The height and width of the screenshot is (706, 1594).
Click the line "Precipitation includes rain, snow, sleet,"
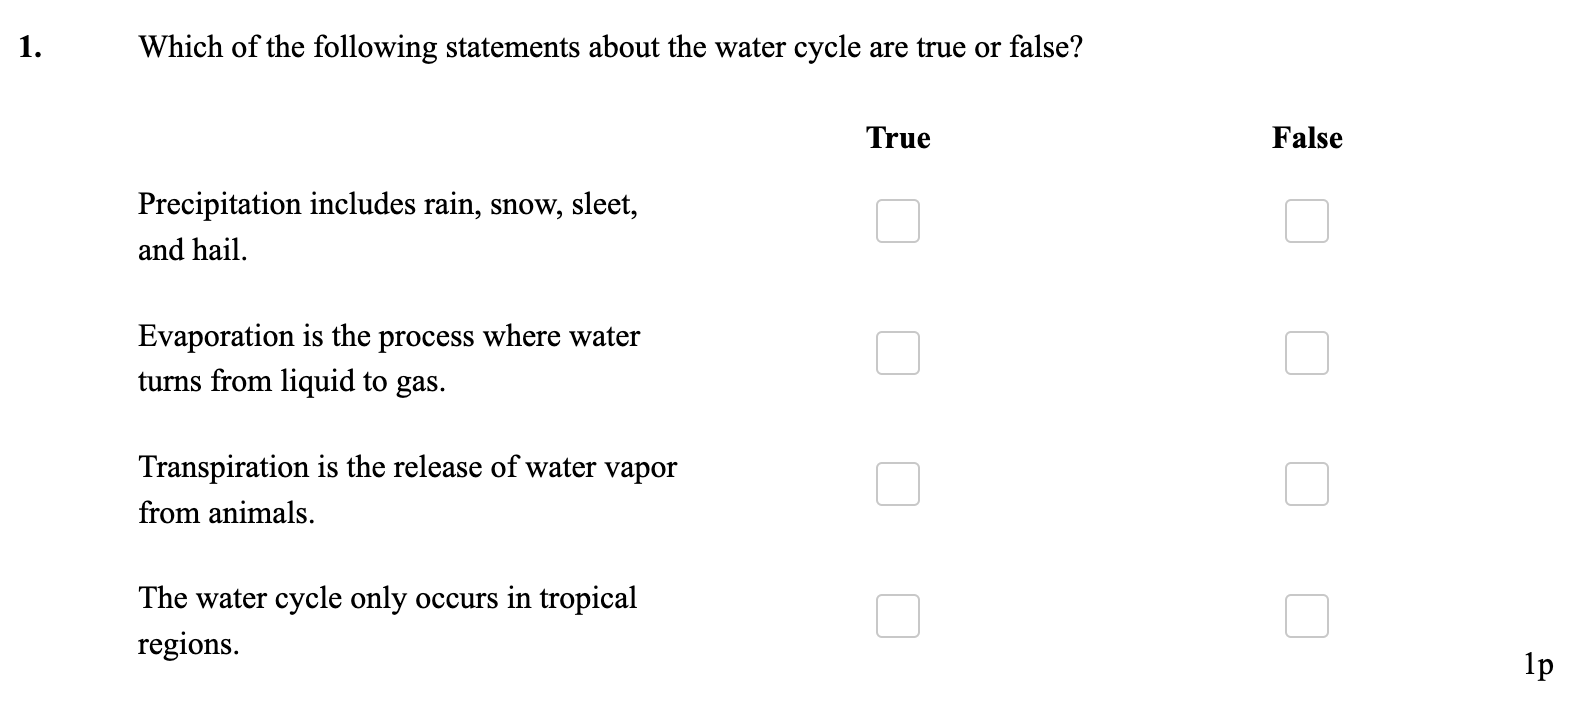tap(388, 205)
